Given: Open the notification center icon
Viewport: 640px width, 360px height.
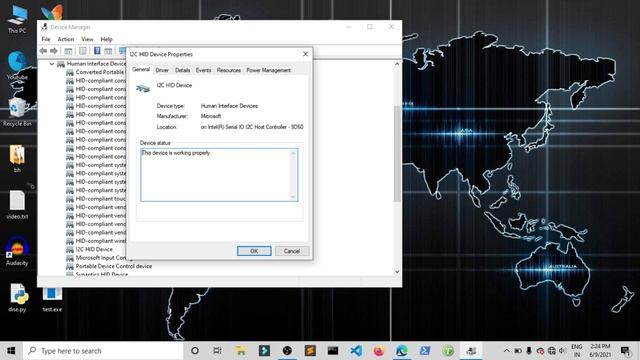Looking at the screenshot, I should point(625,351).
